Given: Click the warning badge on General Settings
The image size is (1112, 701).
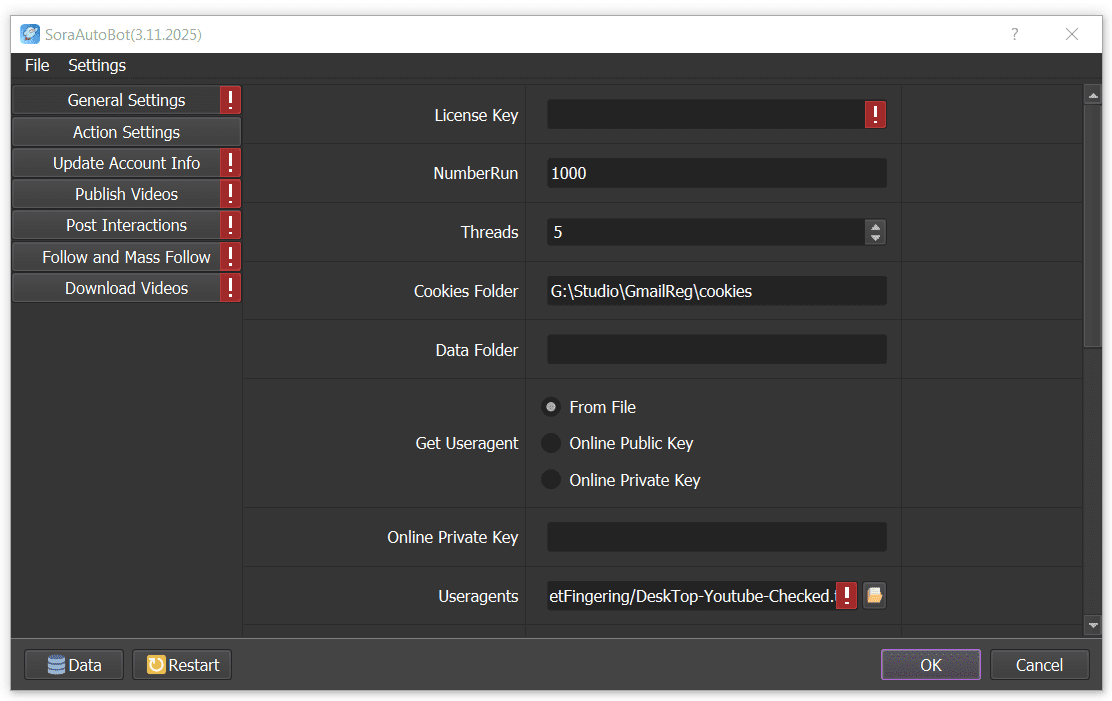Looking at the screenshot, I should click(231, 100).
